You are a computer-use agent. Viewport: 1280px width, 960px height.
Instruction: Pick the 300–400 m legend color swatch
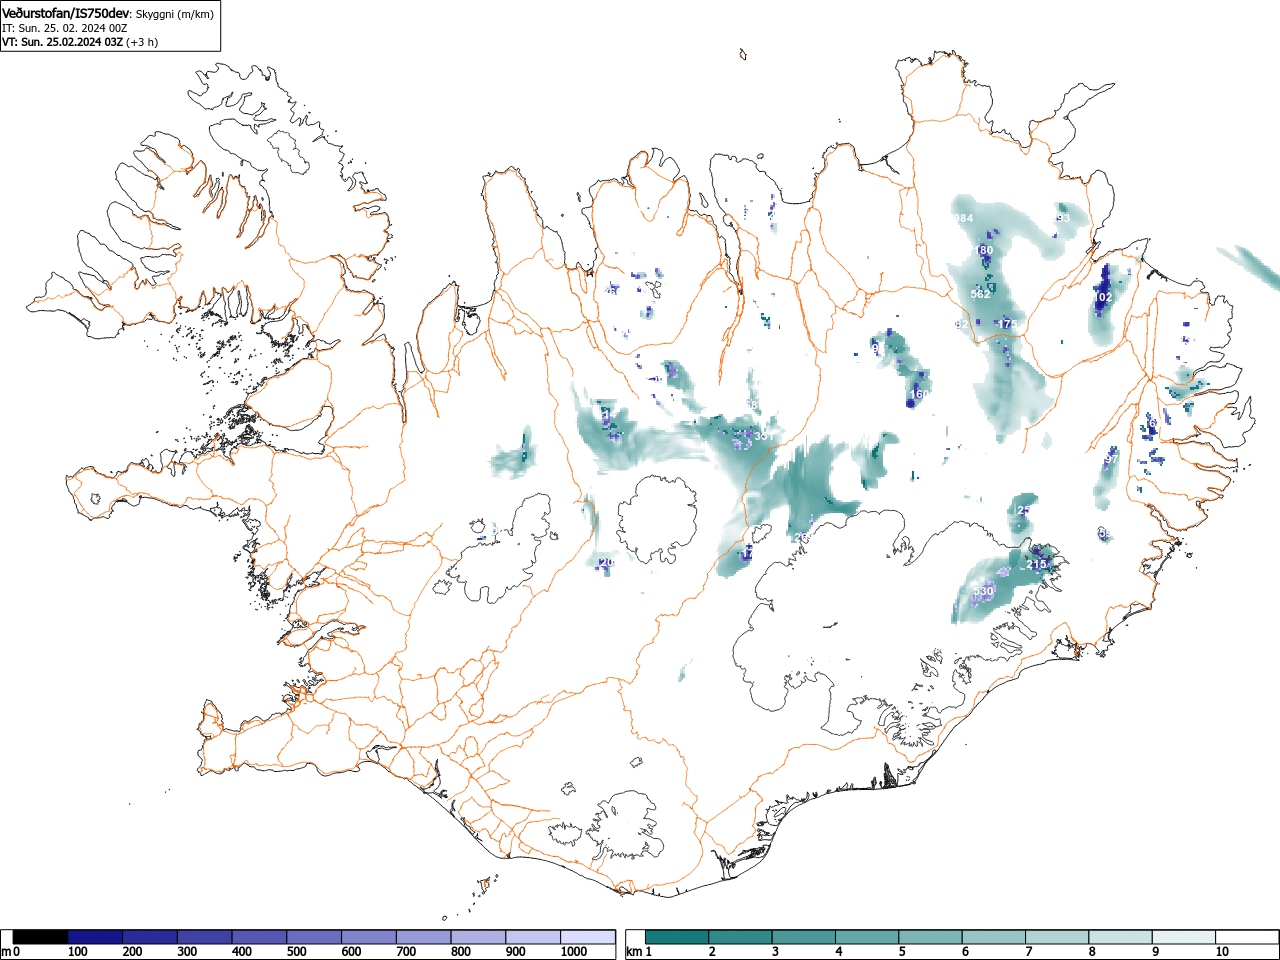point(205,937)
